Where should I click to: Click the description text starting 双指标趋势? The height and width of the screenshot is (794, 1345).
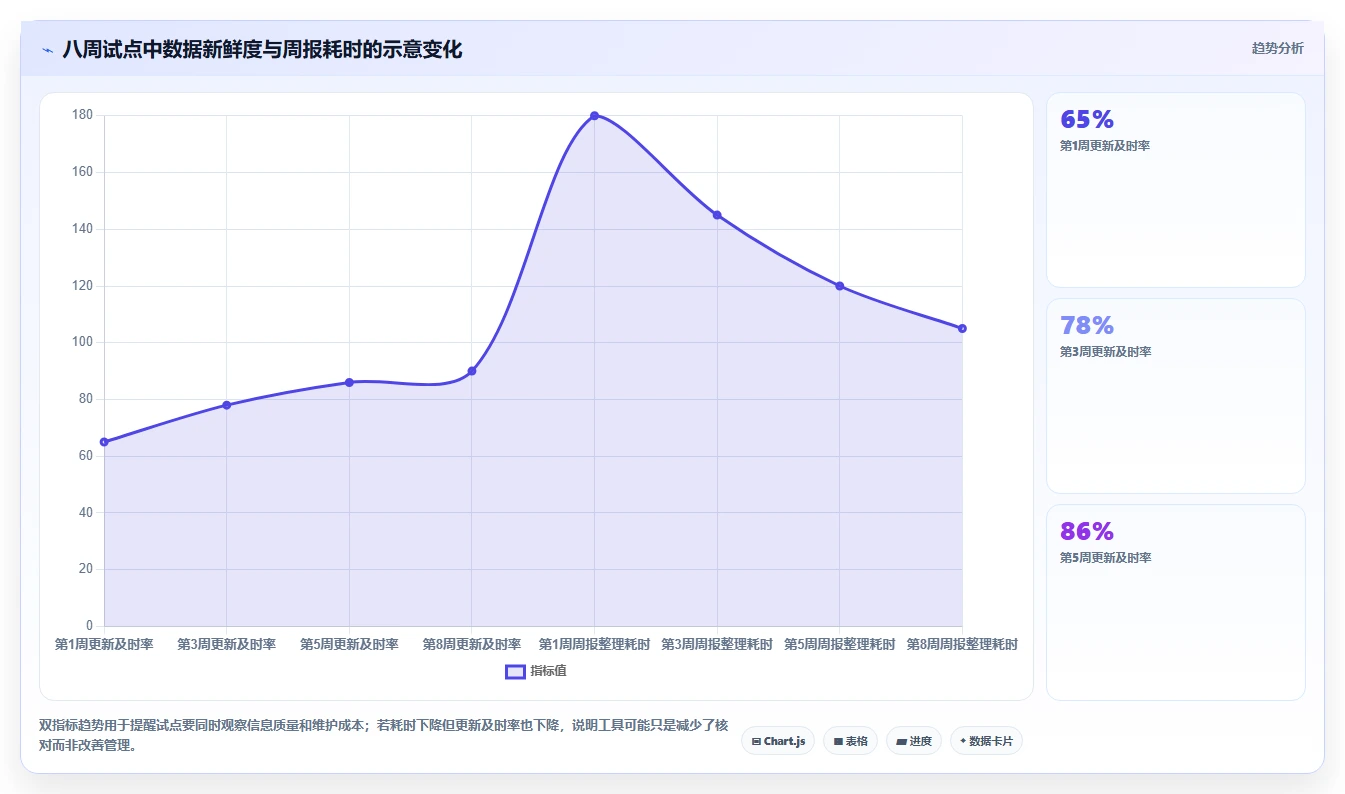(x=383, y=735)
